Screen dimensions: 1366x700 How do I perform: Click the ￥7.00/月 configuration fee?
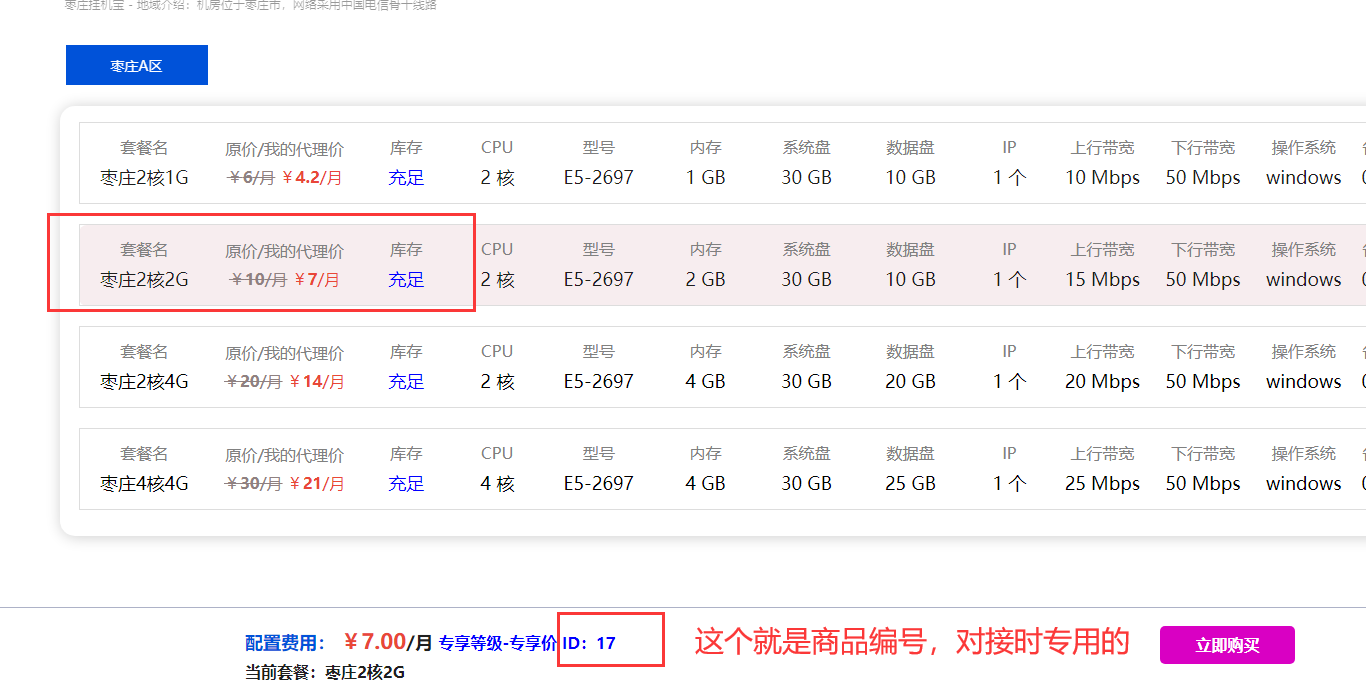(x=388, y=642)
